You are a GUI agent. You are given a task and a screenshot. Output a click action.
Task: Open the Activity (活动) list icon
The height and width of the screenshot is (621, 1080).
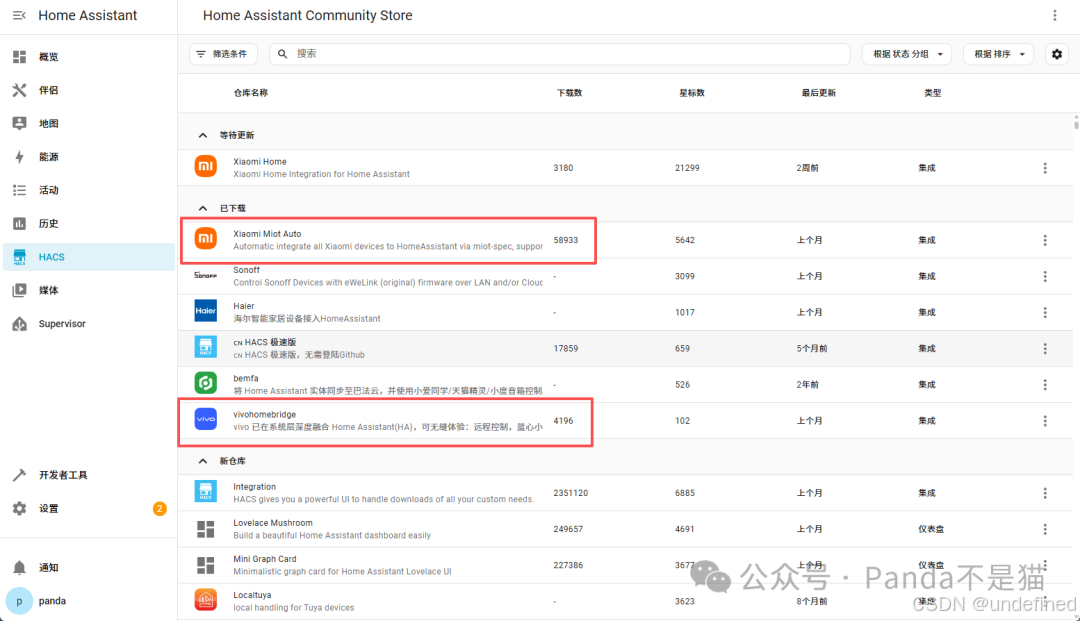pos(19,190)
